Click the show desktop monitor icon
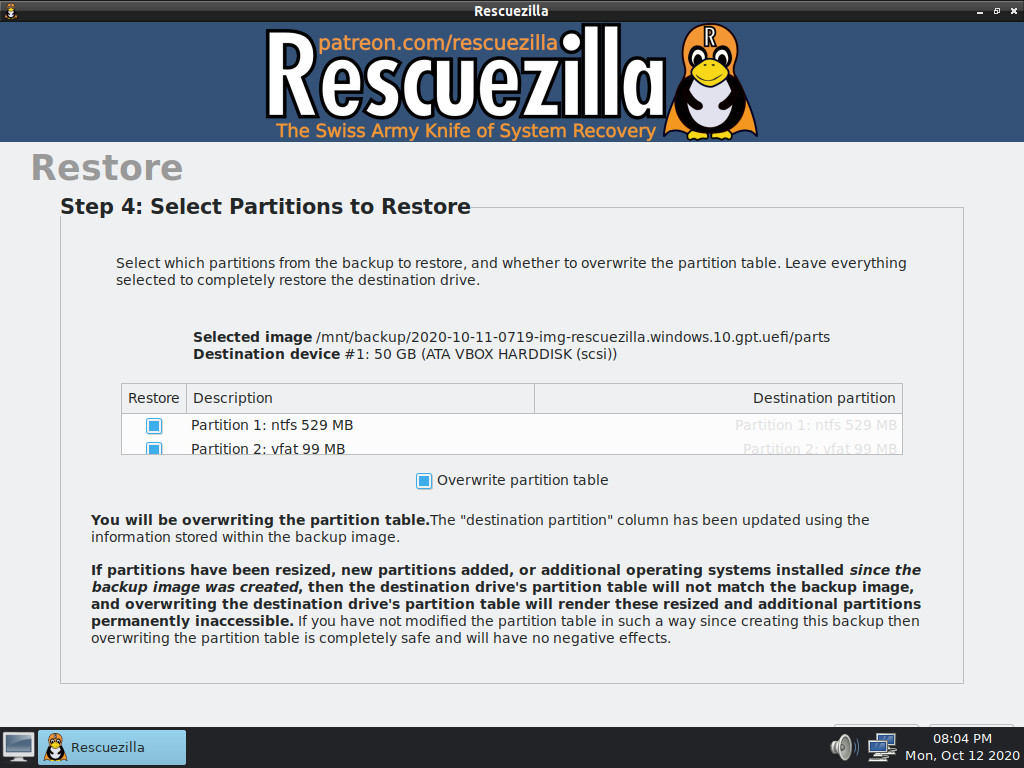Viewport: 1024px width, 768px height. pyautogui.click(x=19, y=747)
